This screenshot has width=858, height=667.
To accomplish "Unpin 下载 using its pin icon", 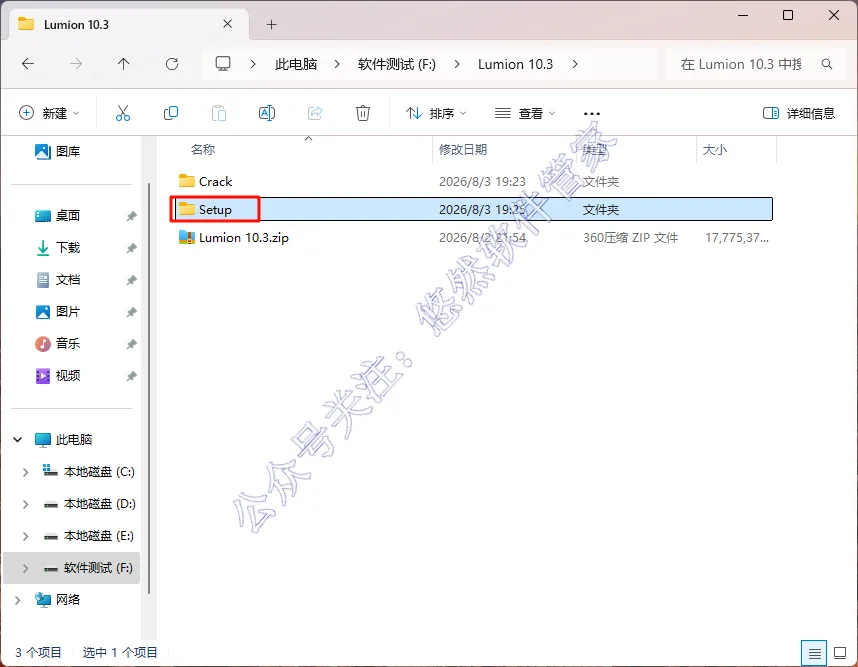I will (x=131, y=248).
